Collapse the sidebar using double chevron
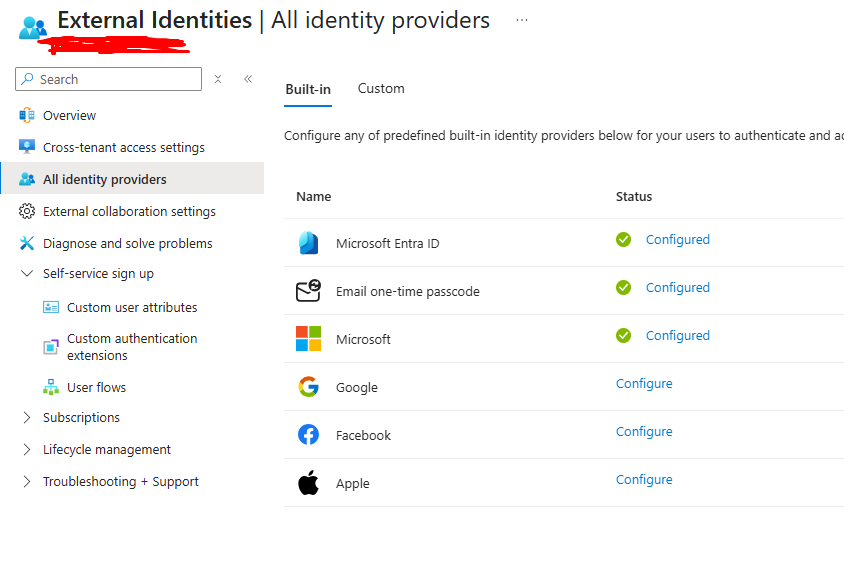Screen dimensions: 844x574 [x=248, y=79]
